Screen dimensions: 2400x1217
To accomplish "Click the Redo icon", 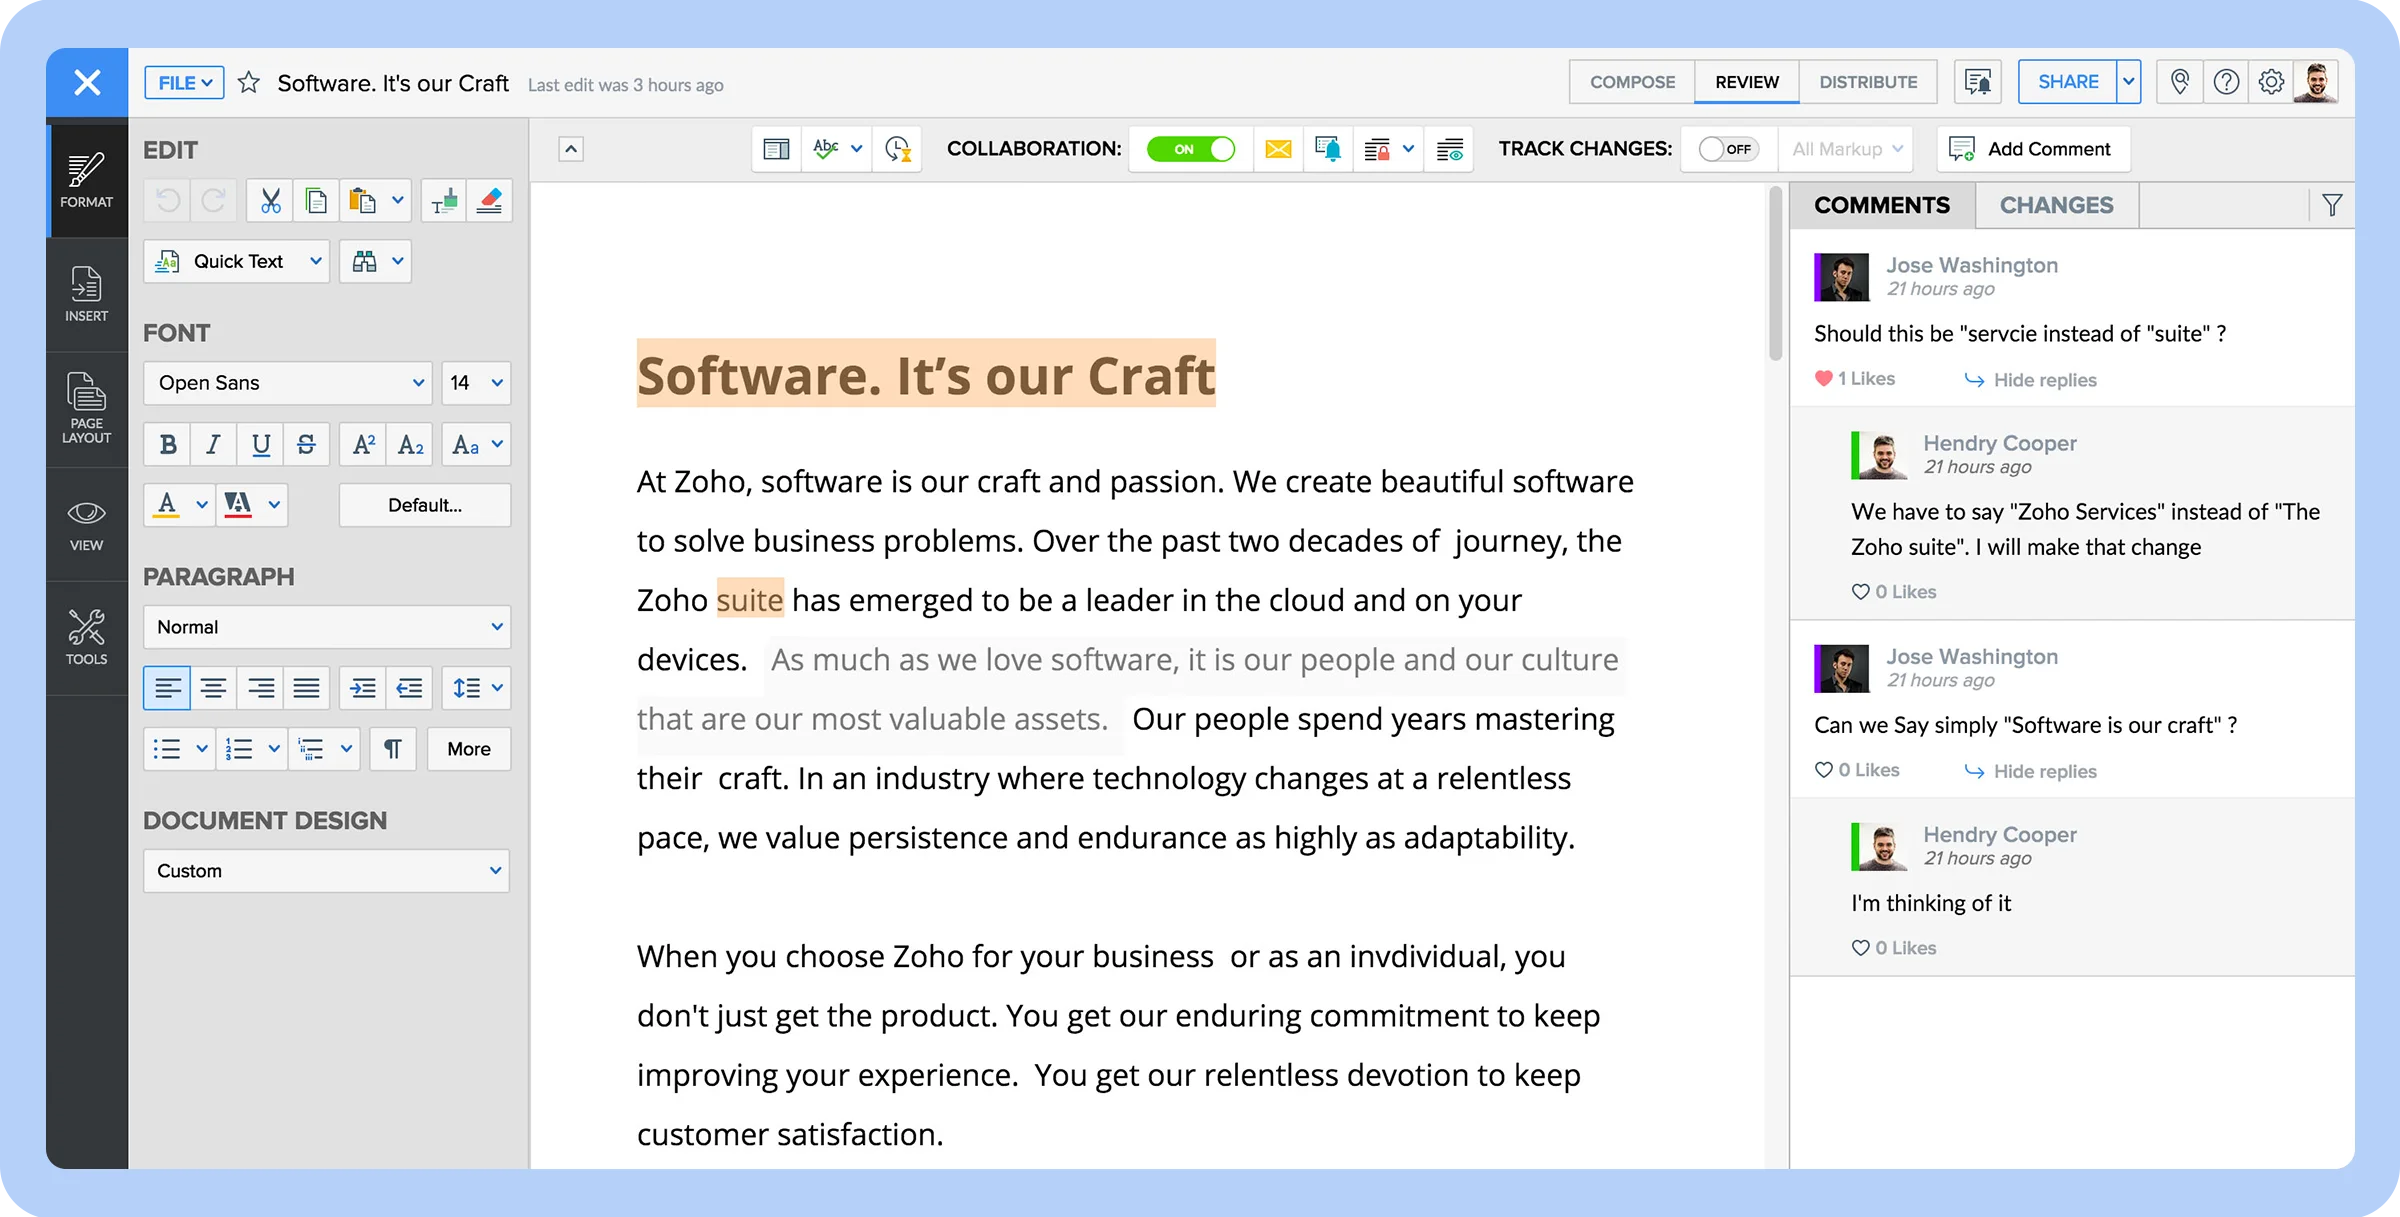I will click(x=213, y=201).
